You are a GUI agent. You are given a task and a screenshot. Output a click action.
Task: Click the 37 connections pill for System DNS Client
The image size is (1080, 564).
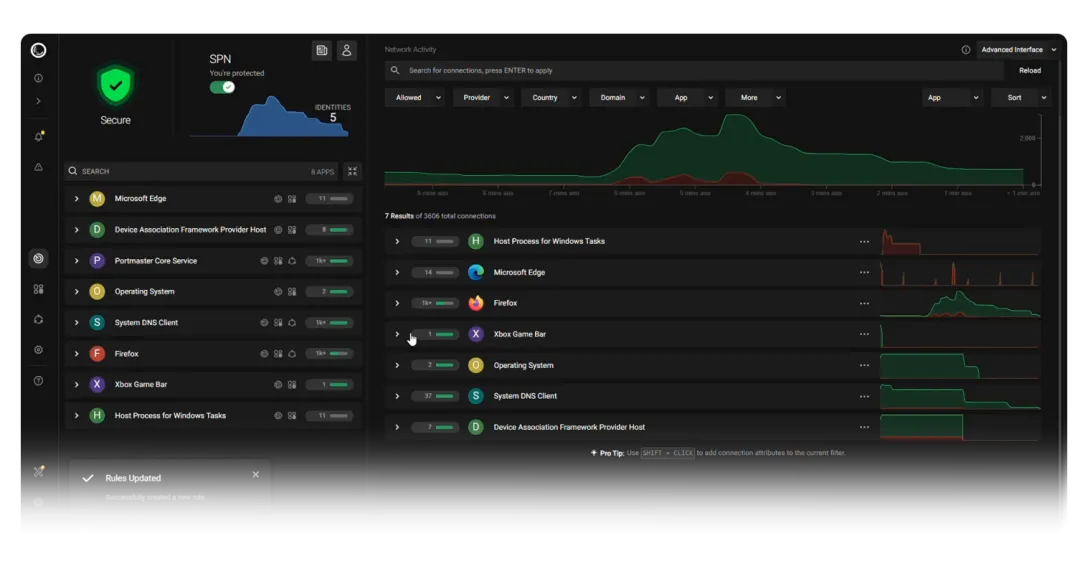pos(435,396)
